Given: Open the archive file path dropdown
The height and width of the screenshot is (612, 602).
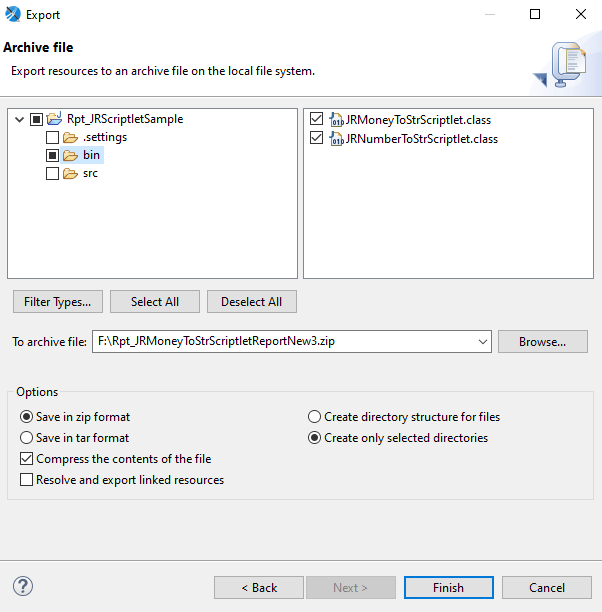Looking at the screenshot, I should point(482,342).
